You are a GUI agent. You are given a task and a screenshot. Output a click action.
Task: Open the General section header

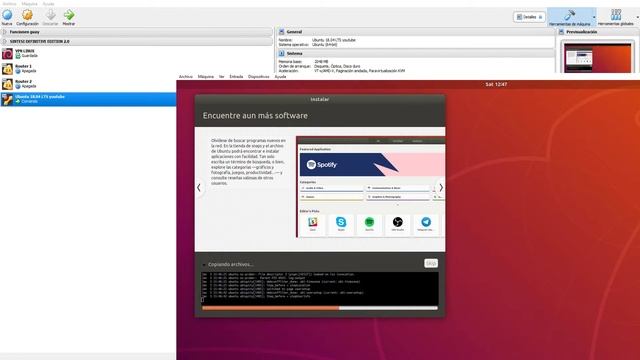tap(416, 32)
